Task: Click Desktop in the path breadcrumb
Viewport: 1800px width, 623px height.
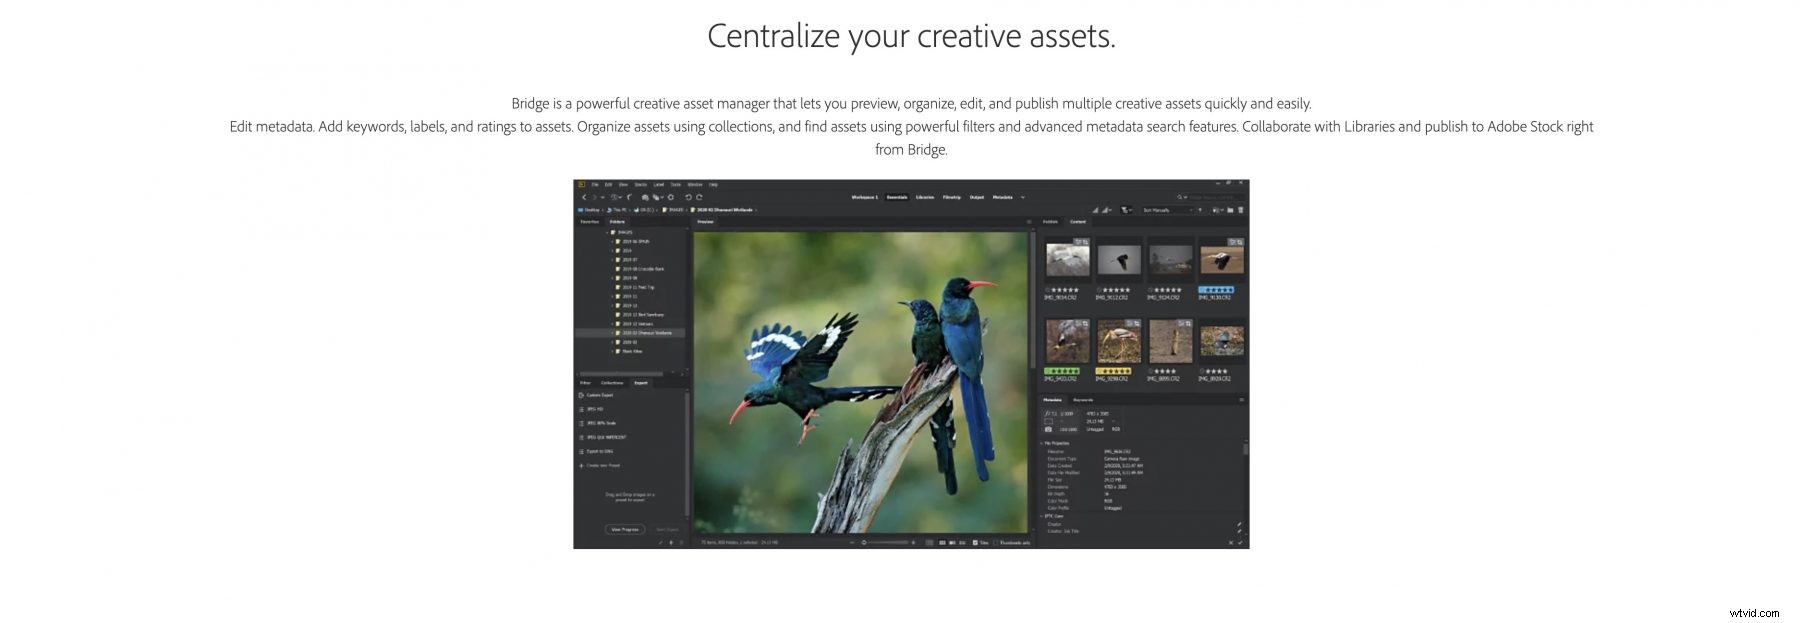Action: (x=592, y=210)
